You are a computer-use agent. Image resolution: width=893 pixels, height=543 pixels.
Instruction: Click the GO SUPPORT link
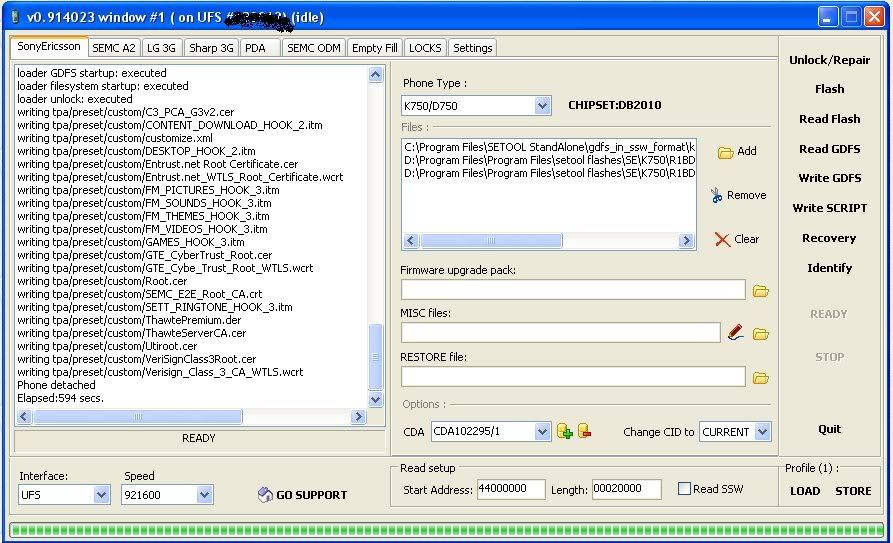[x=312, y=495]
